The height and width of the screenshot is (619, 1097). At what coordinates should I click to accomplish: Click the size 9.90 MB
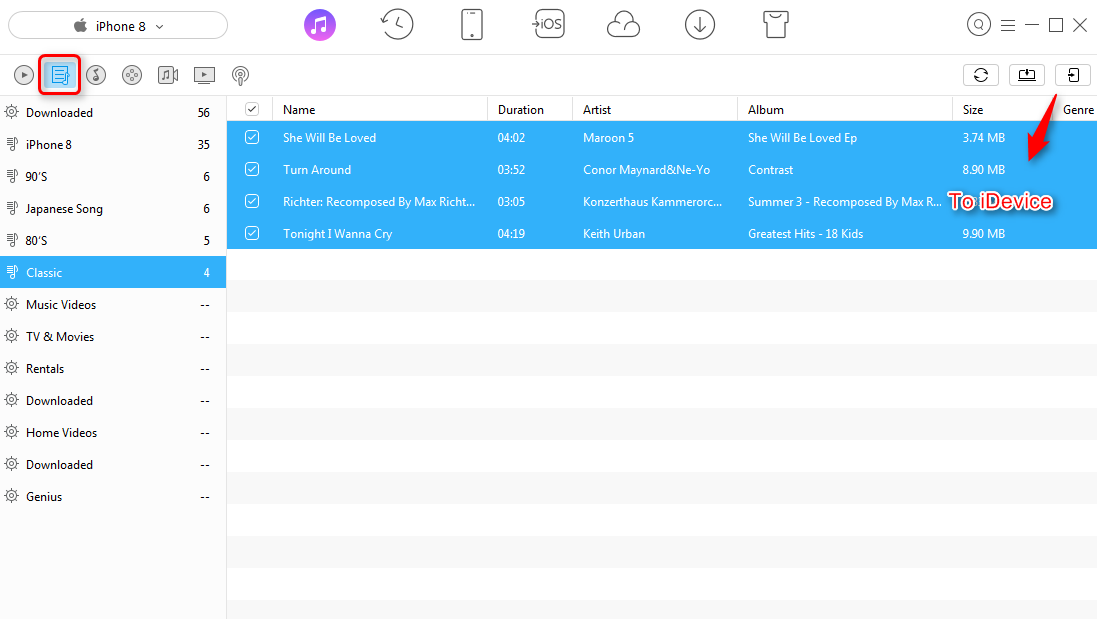click(x=984, y=234)
